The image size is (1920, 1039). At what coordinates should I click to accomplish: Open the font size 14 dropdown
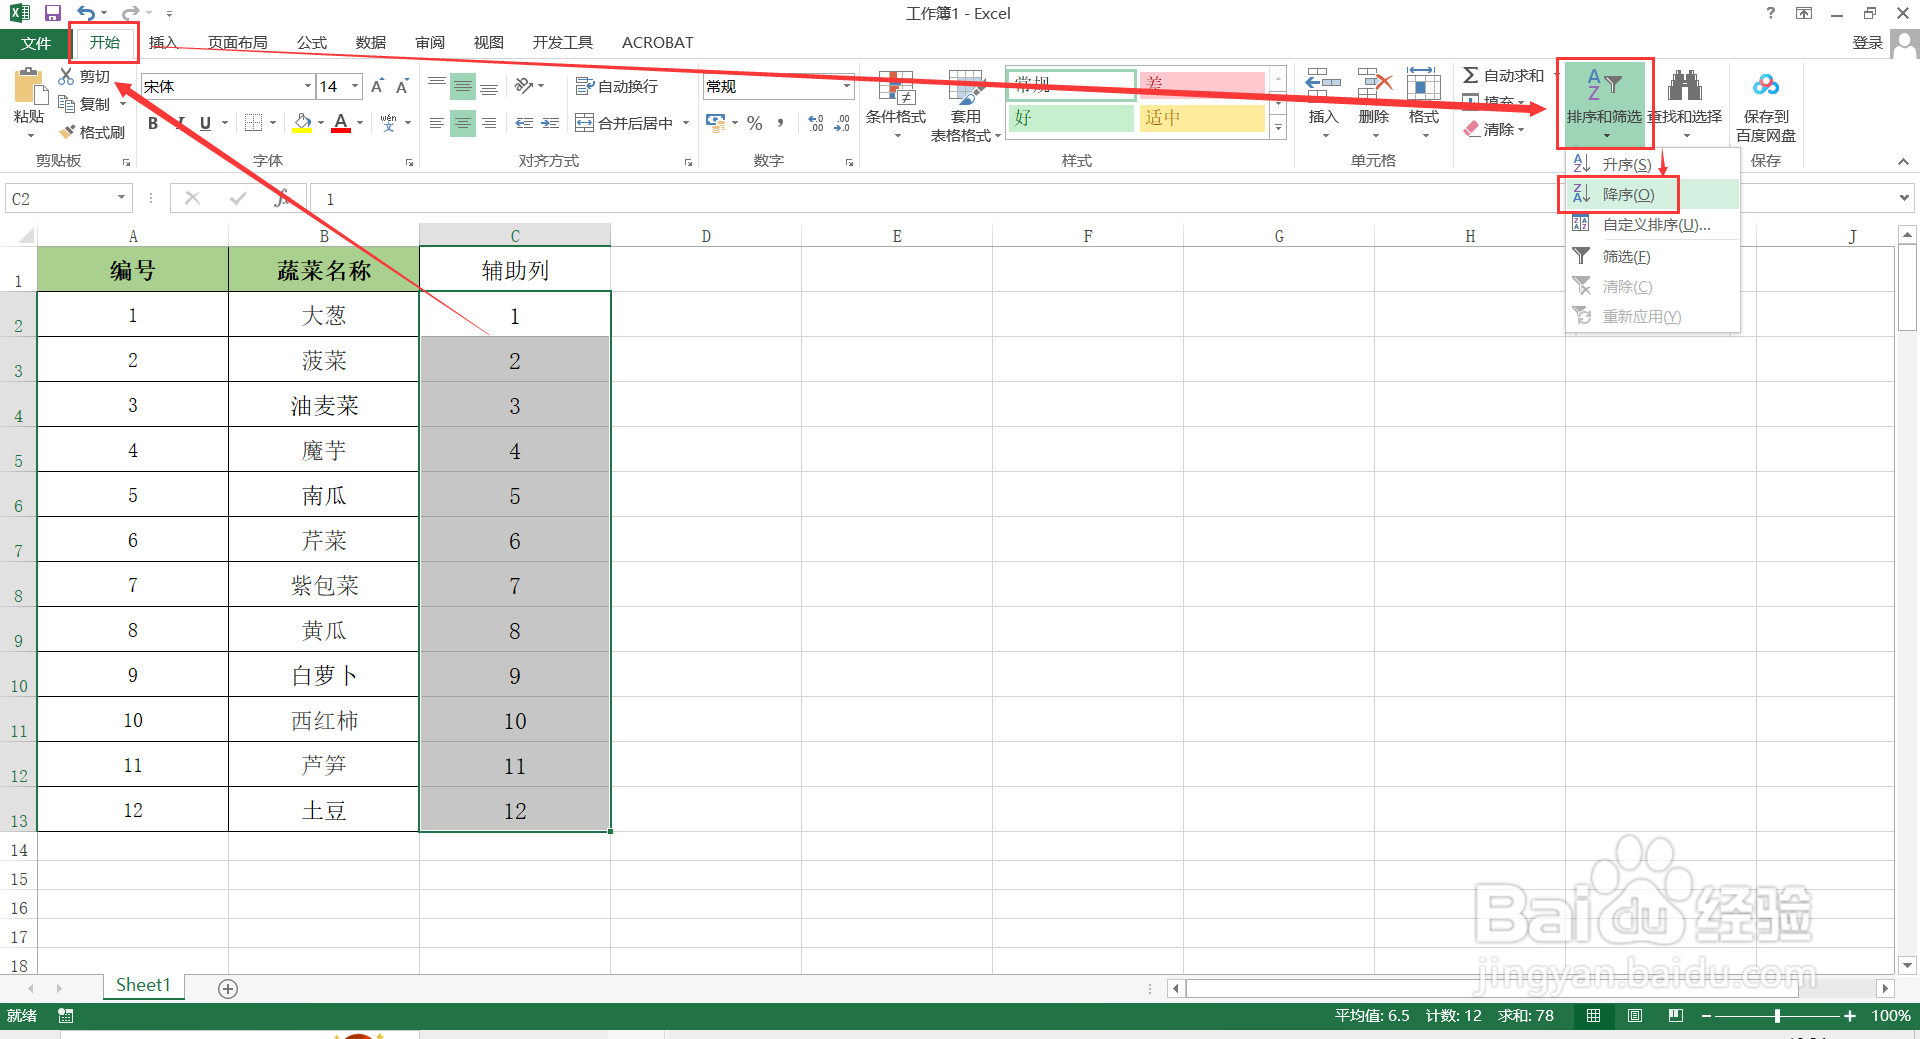pos(354,86)
